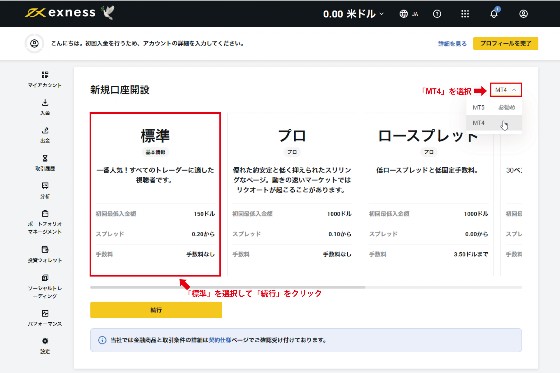Click the info icon in notice box
This screenshot has height=373, width=560.
point(102,340)
